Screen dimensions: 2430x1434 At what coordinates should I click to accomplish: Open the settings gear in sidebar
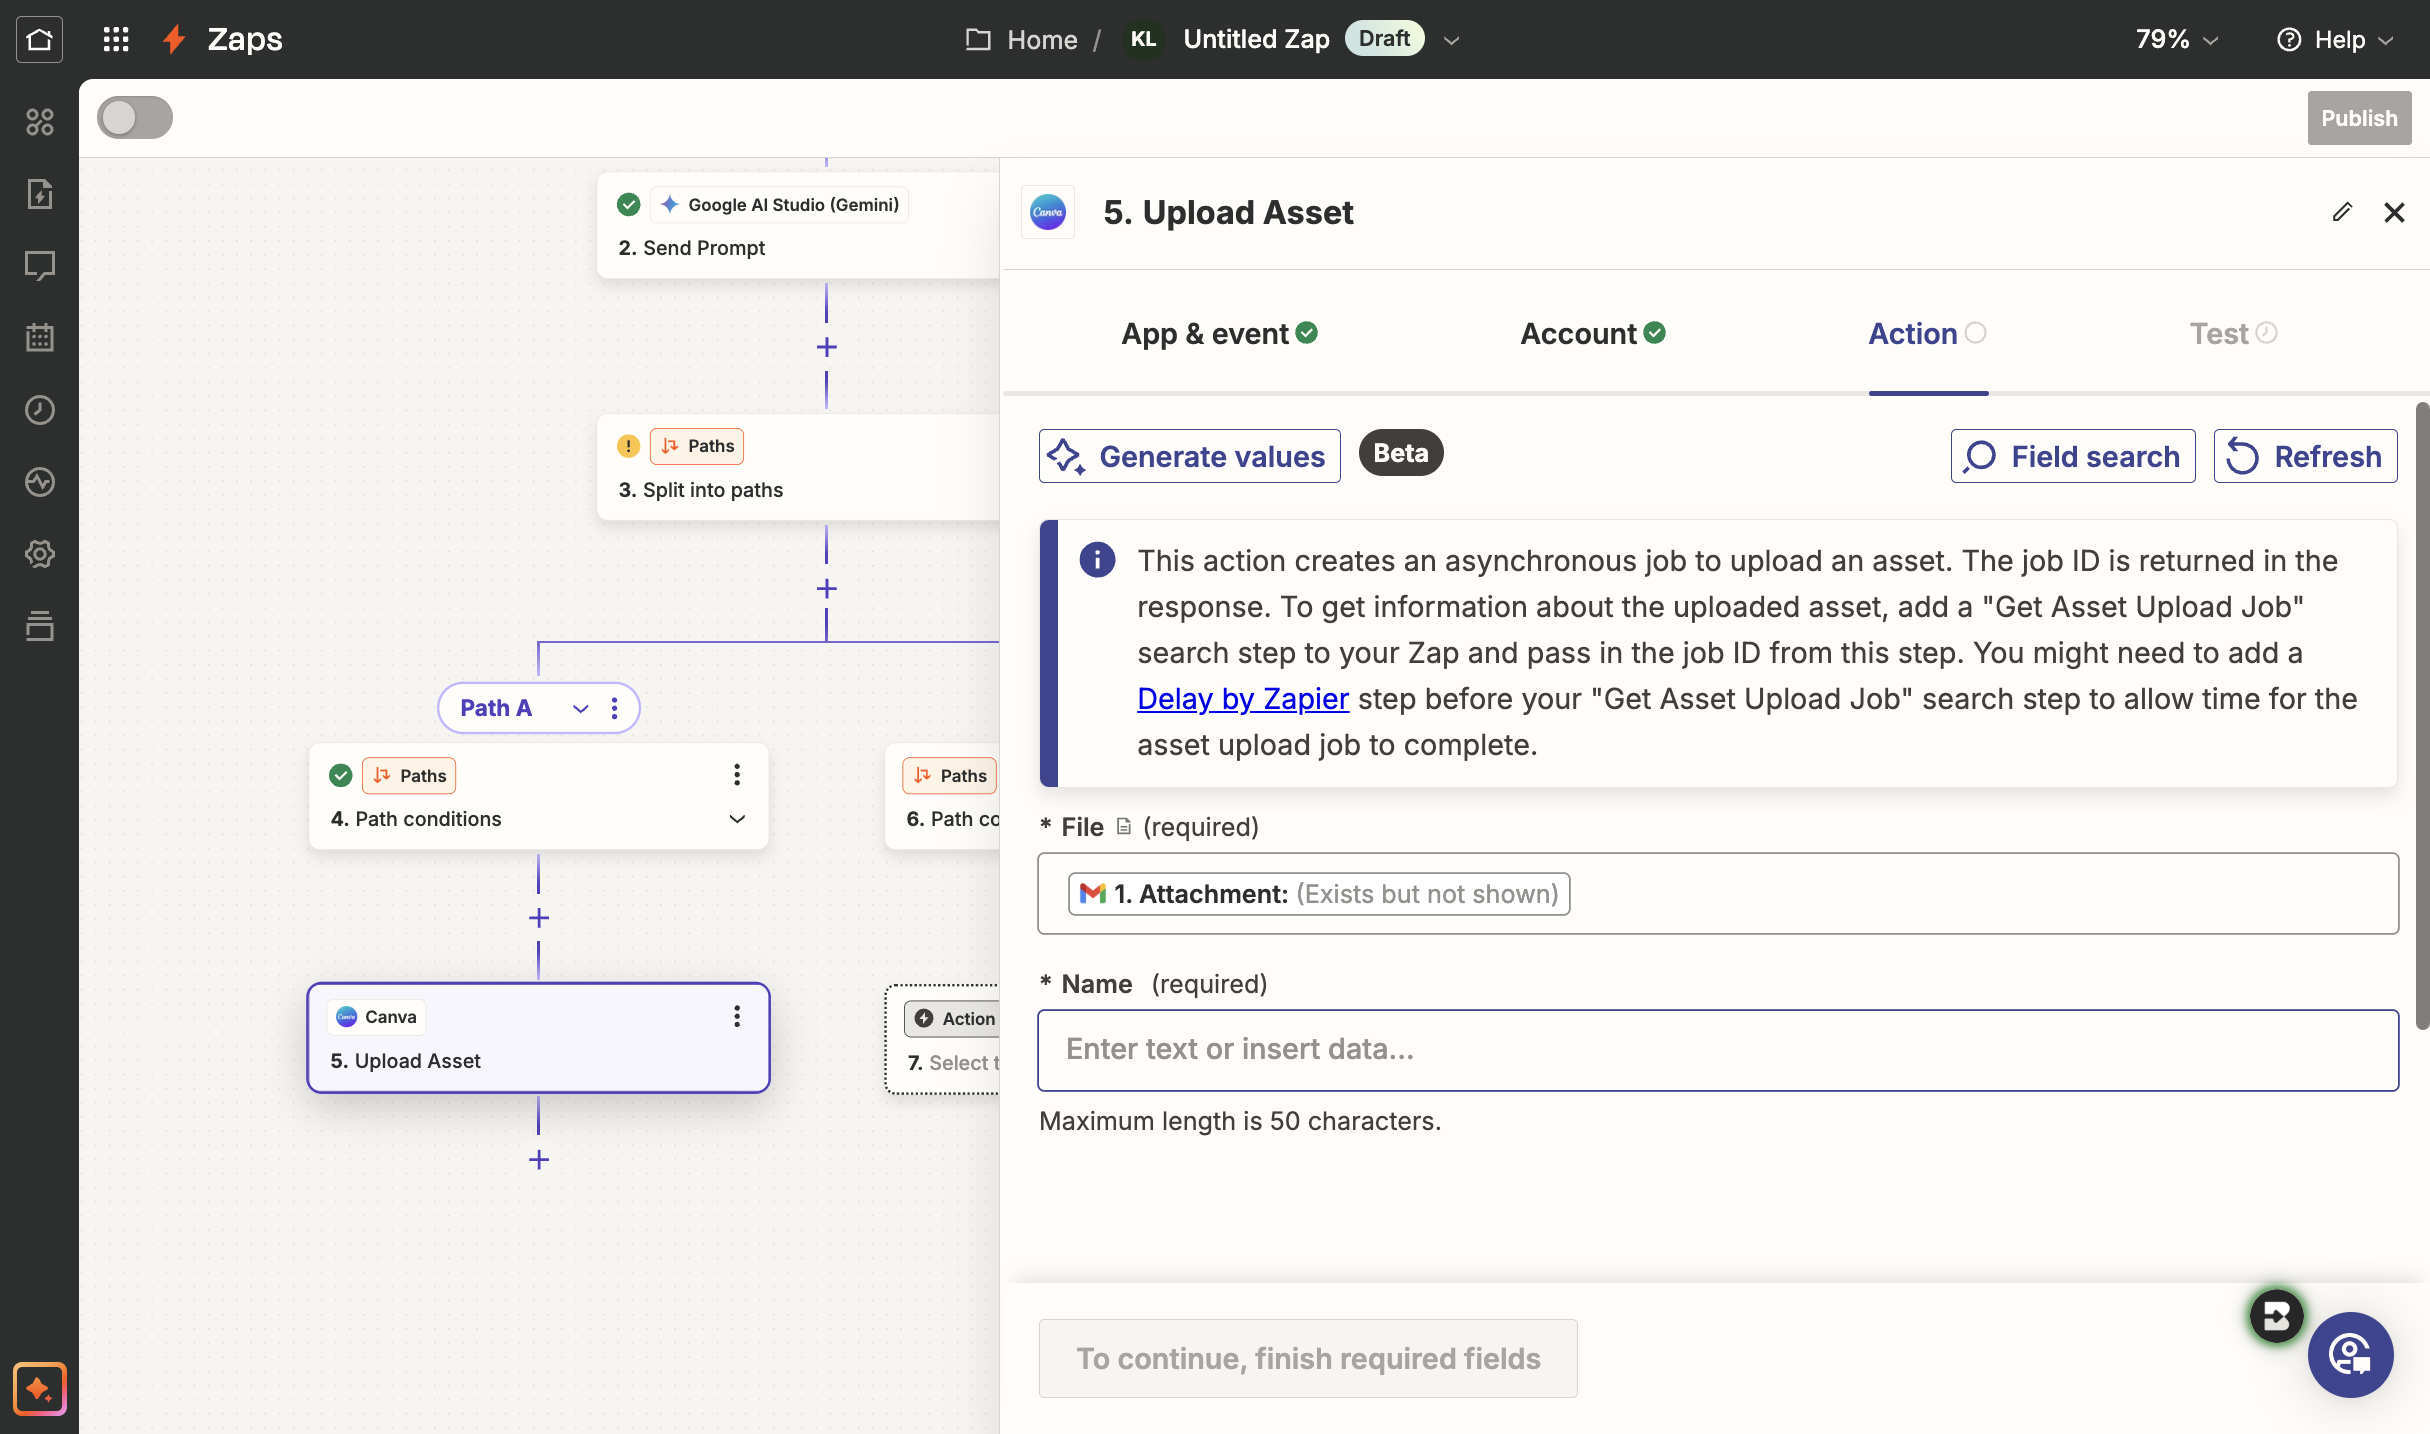pyautogui.click(x=39, y=553)
